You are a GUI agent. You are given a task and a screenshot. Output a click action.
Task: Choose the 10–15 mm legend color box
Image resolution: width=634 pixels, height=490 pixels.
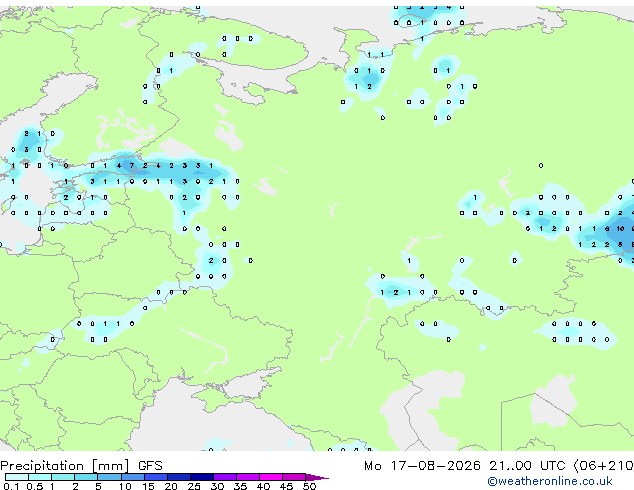coord(132,477)
